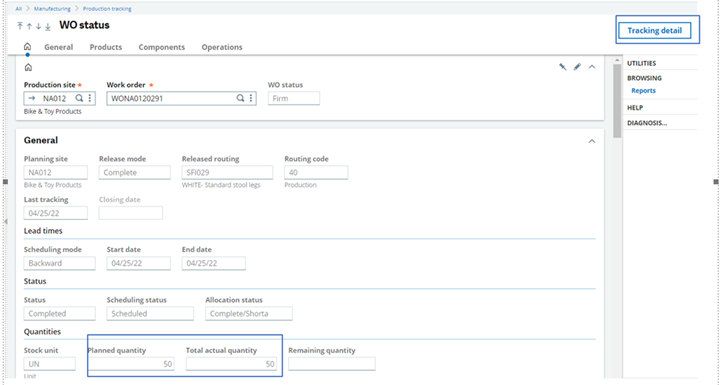The width and height of the screenshot is (720, 385).
Task: Click the Release mode field Complete
Action: (x=135, y=172)
